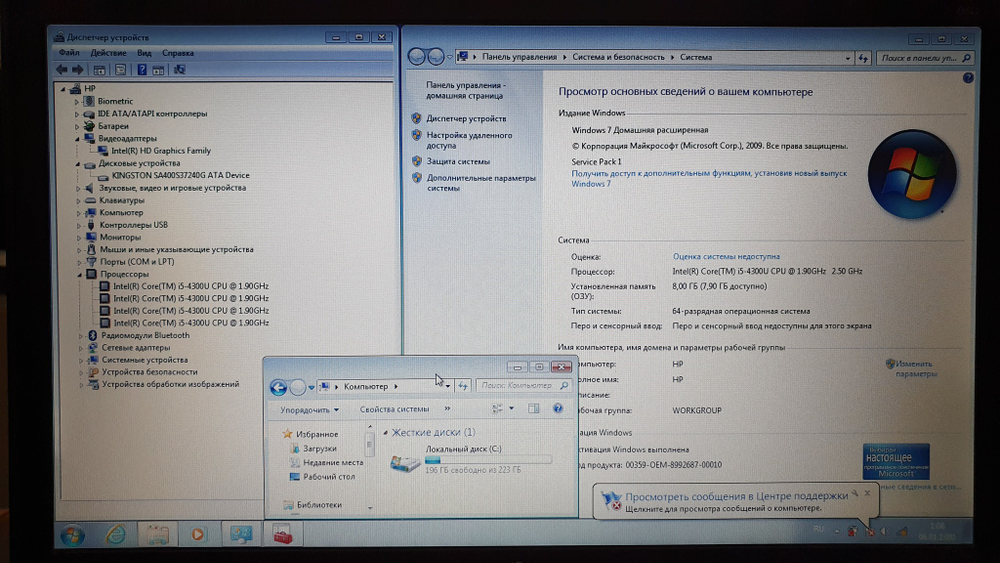This screenshot has height=563, width=1000.
Task: Expand the Biometric node in device tree
Action: pos(77,101)
